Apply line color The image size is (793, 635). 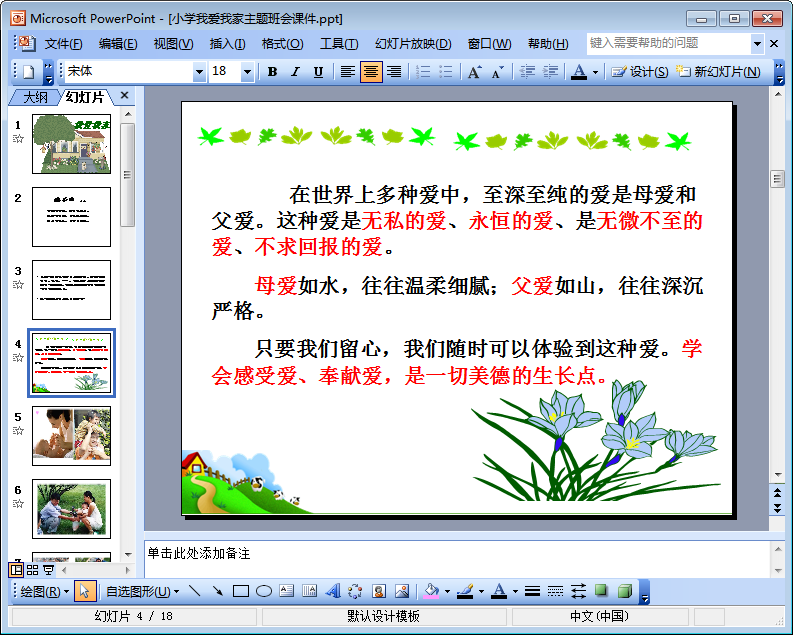pyautogui.click(x=465, y=591)
